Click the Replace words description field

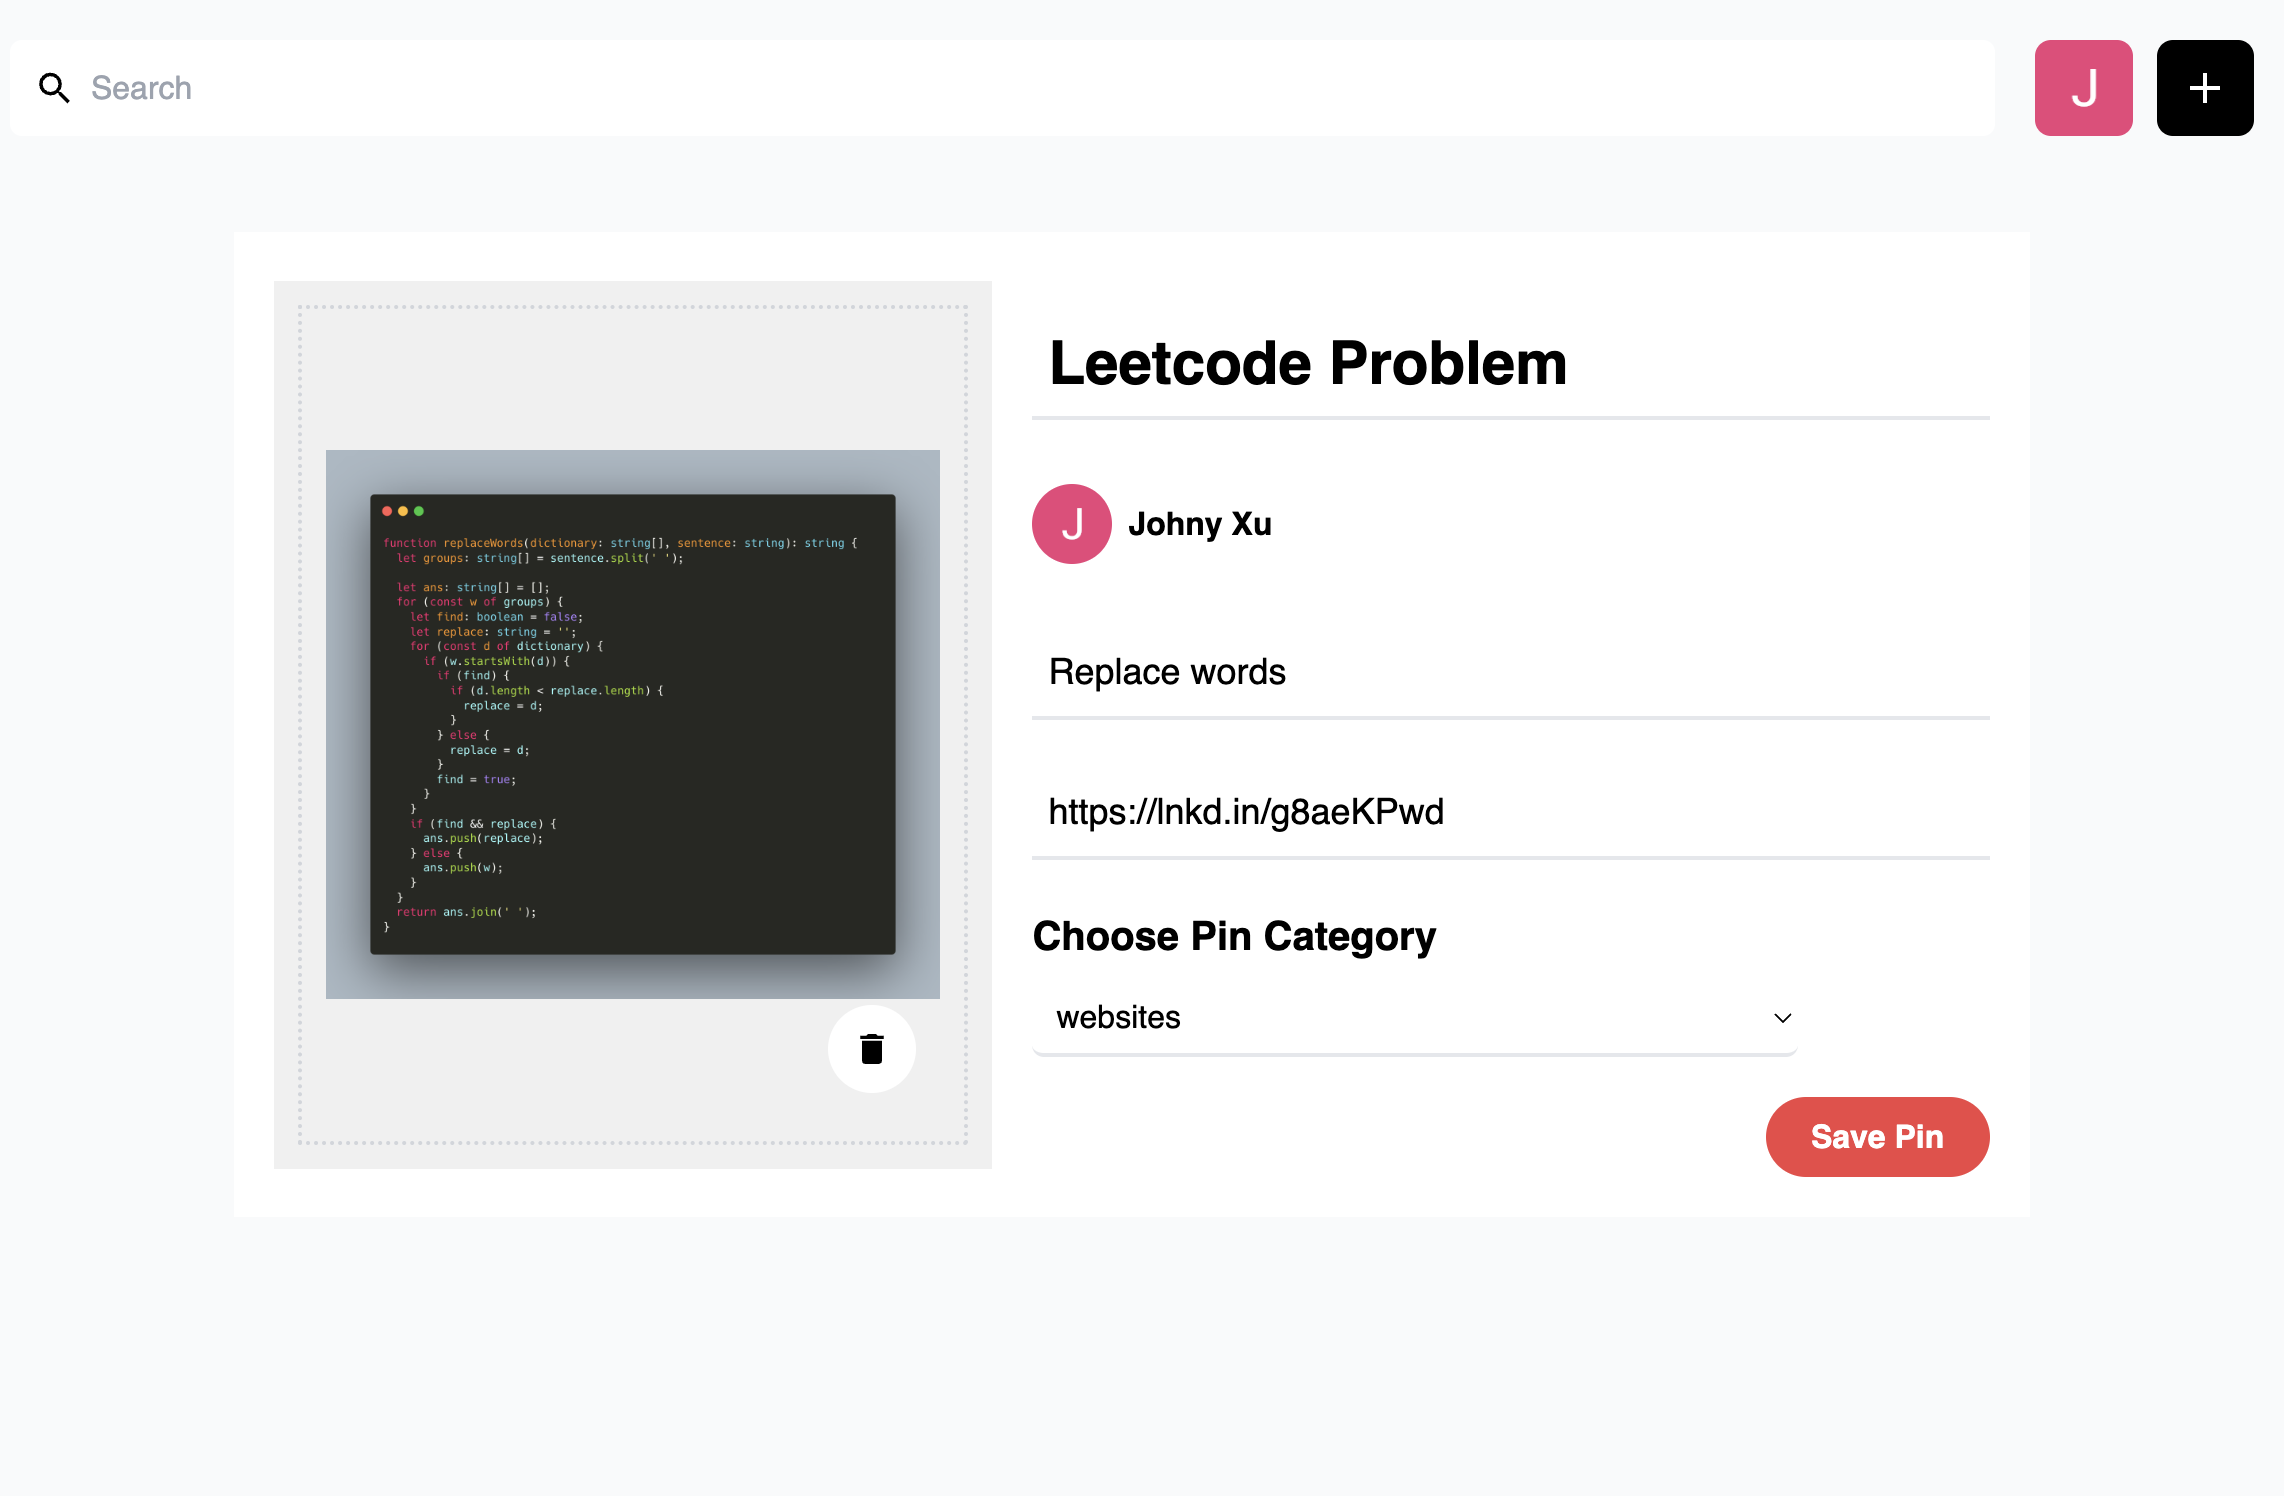pos(1510,672)
